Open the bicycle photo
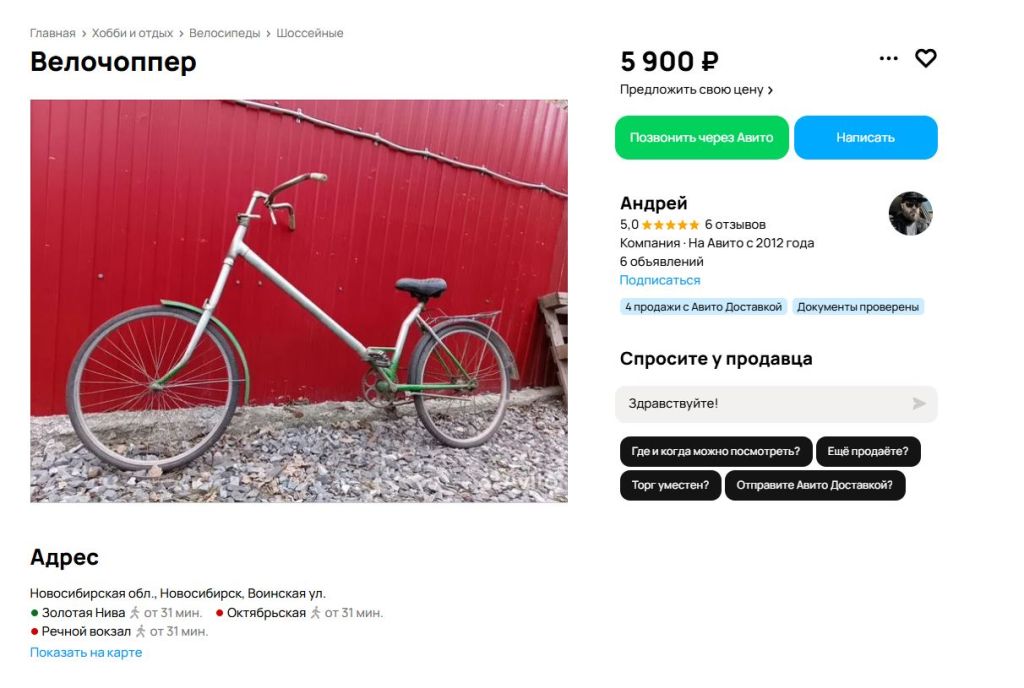Screen dimensions: 1024x688 pyautogui.click(x=298, y=300)
